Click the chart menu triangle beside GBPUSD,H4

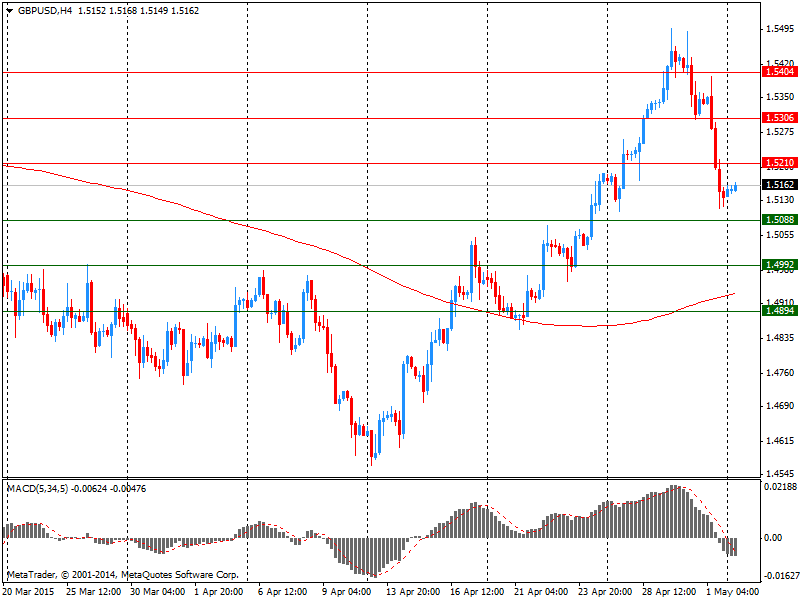10,11
